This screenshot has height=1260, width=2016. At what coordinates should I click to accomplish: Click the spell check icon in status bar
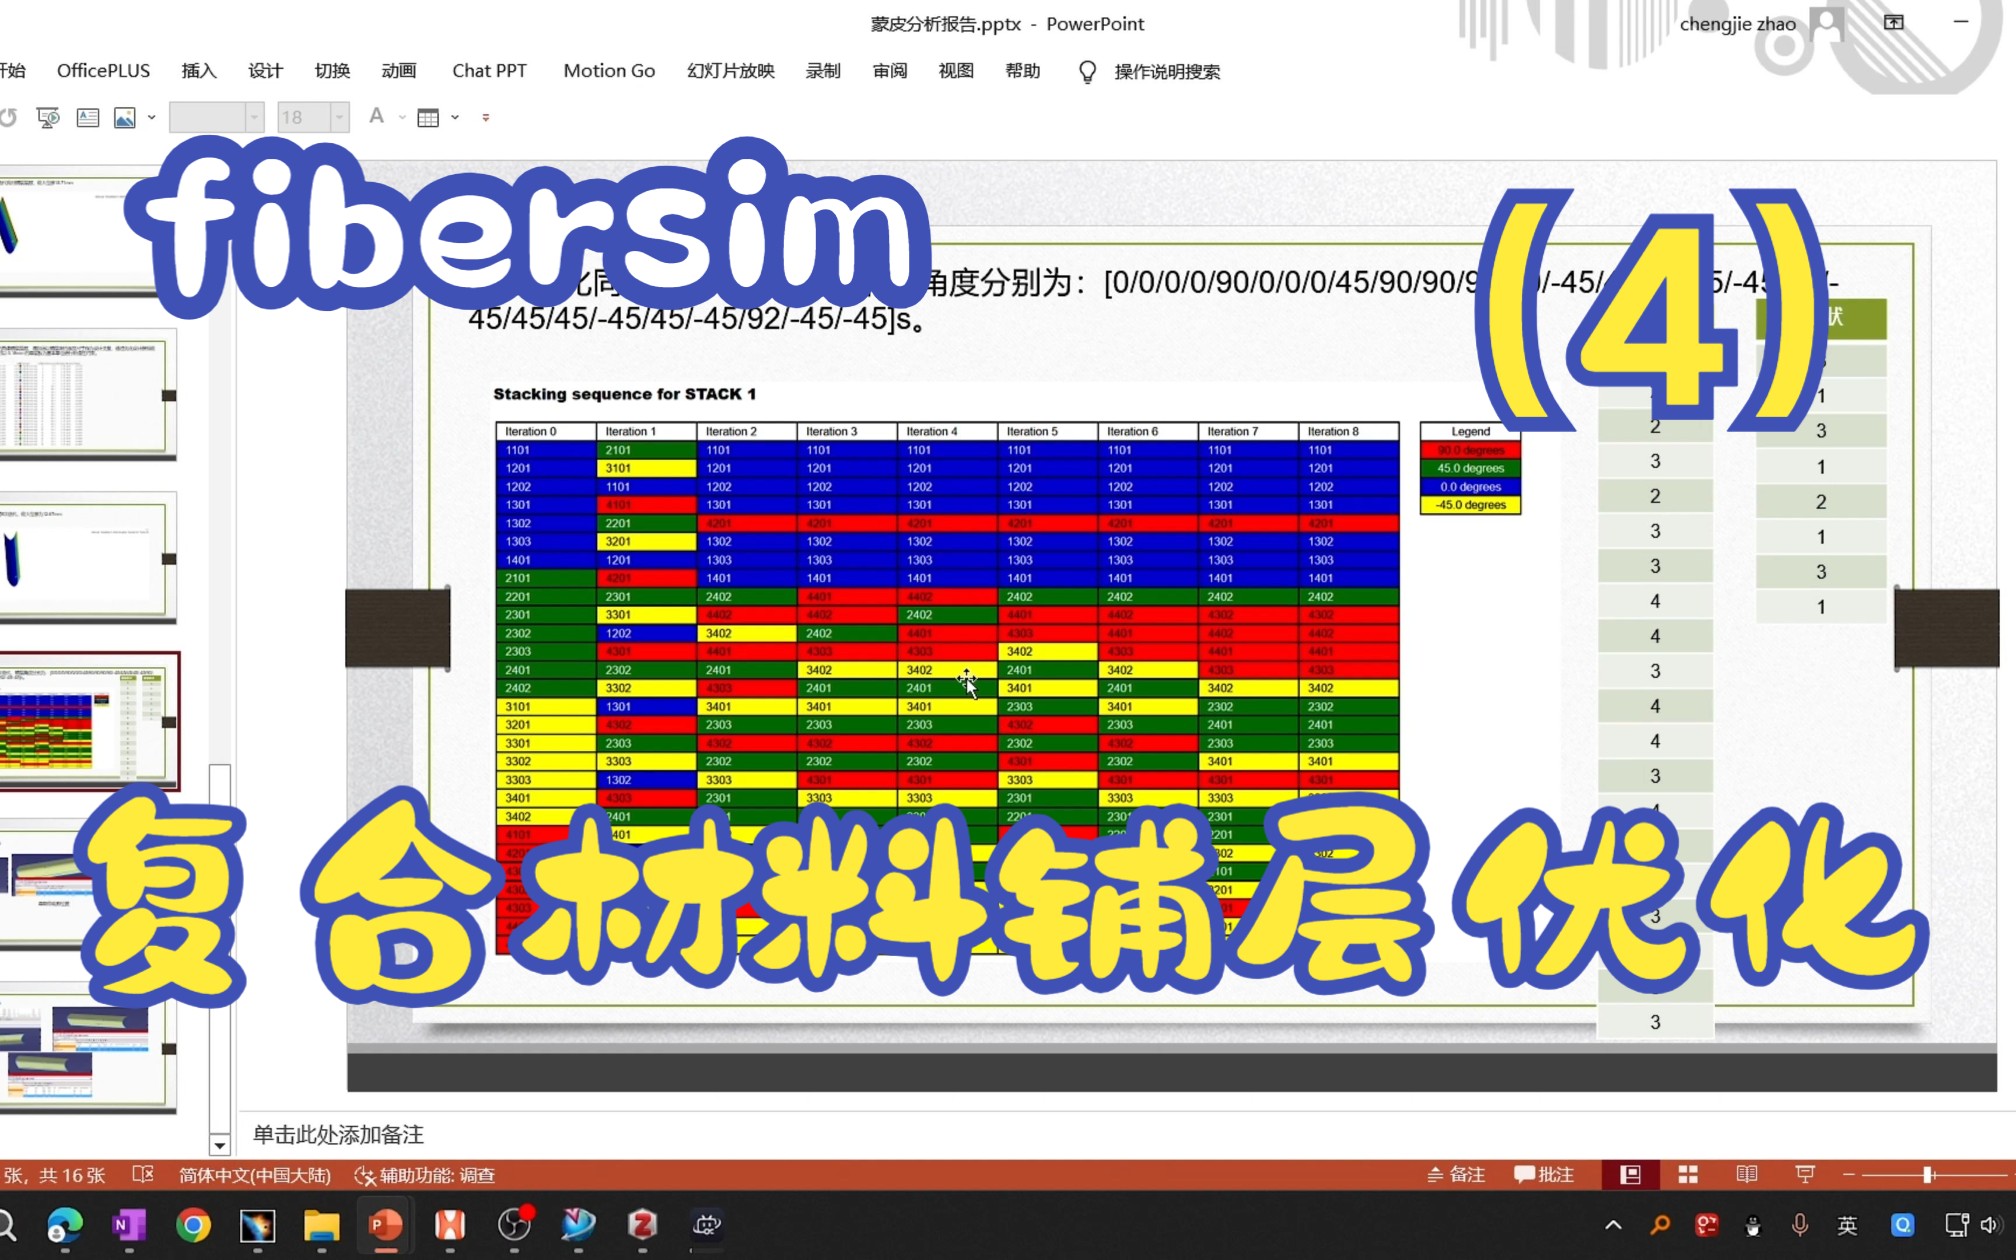click(143, 1174)
